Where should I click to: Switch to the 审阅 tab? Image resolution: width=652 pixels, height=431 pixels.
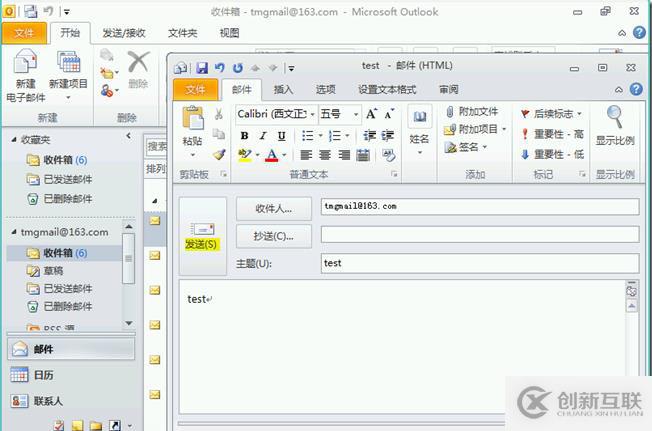tap(449, 89)
